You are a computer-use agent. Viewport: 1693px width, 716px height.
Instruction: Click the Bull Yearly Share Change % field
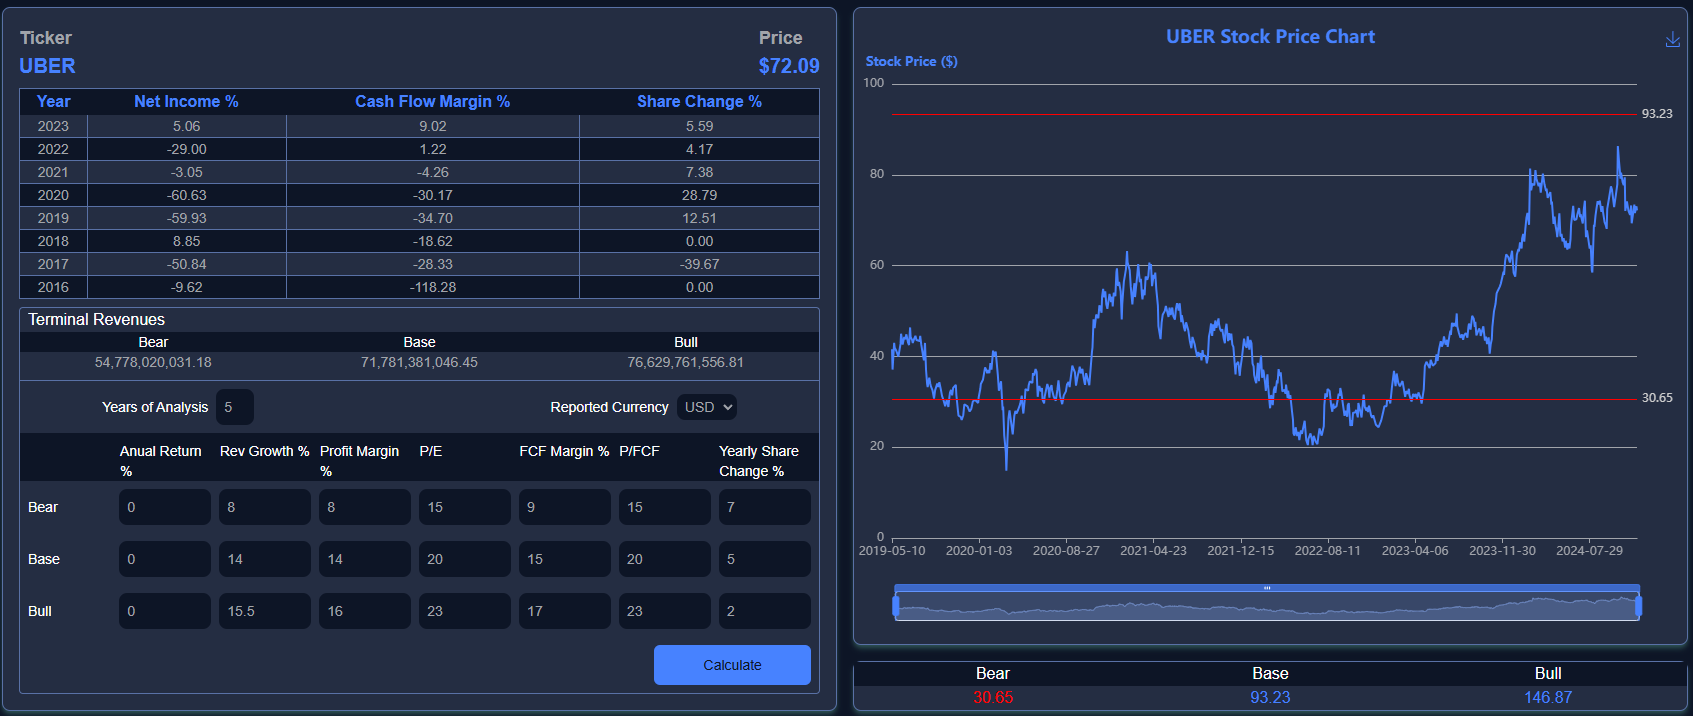[764, 611]
